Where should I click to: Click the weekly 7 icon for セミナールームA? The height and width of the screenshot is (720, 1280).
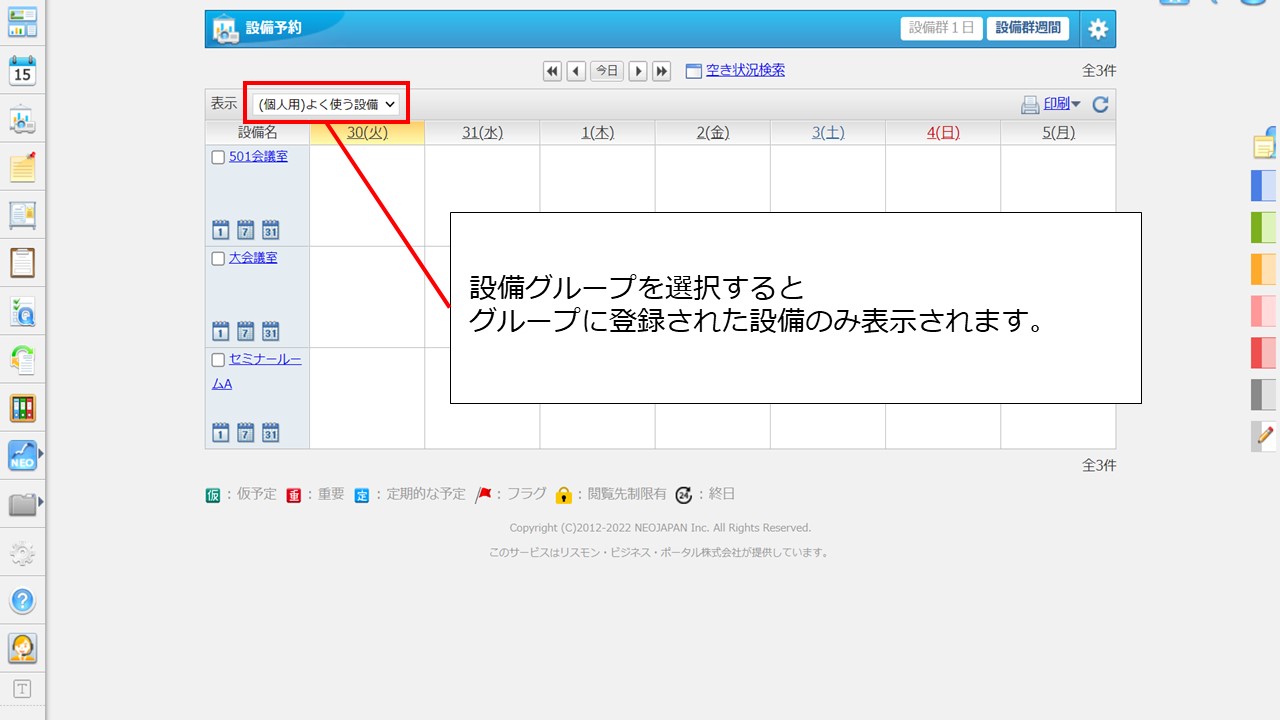pos(246,433)
